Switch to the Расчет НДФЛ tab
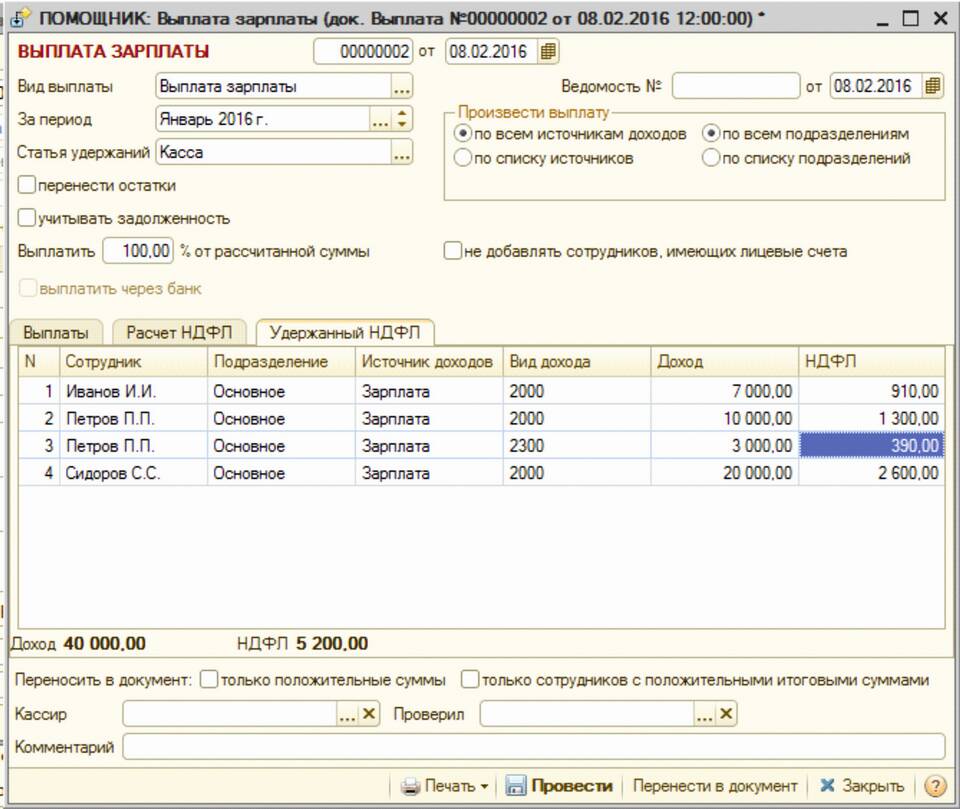The image size is (960, 809). [x=179, y=332]
